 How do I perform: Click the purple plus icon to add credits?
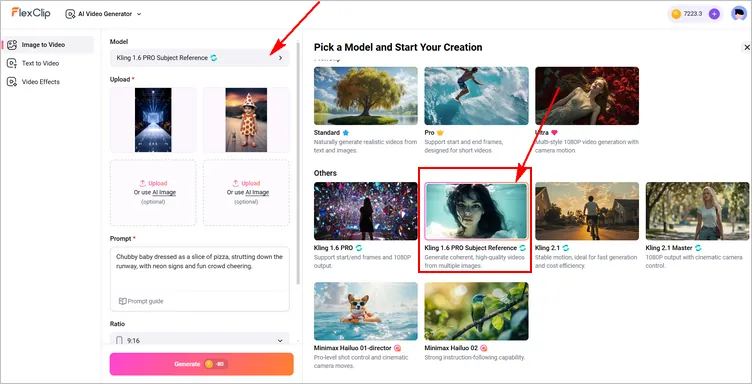pos(714,14)
